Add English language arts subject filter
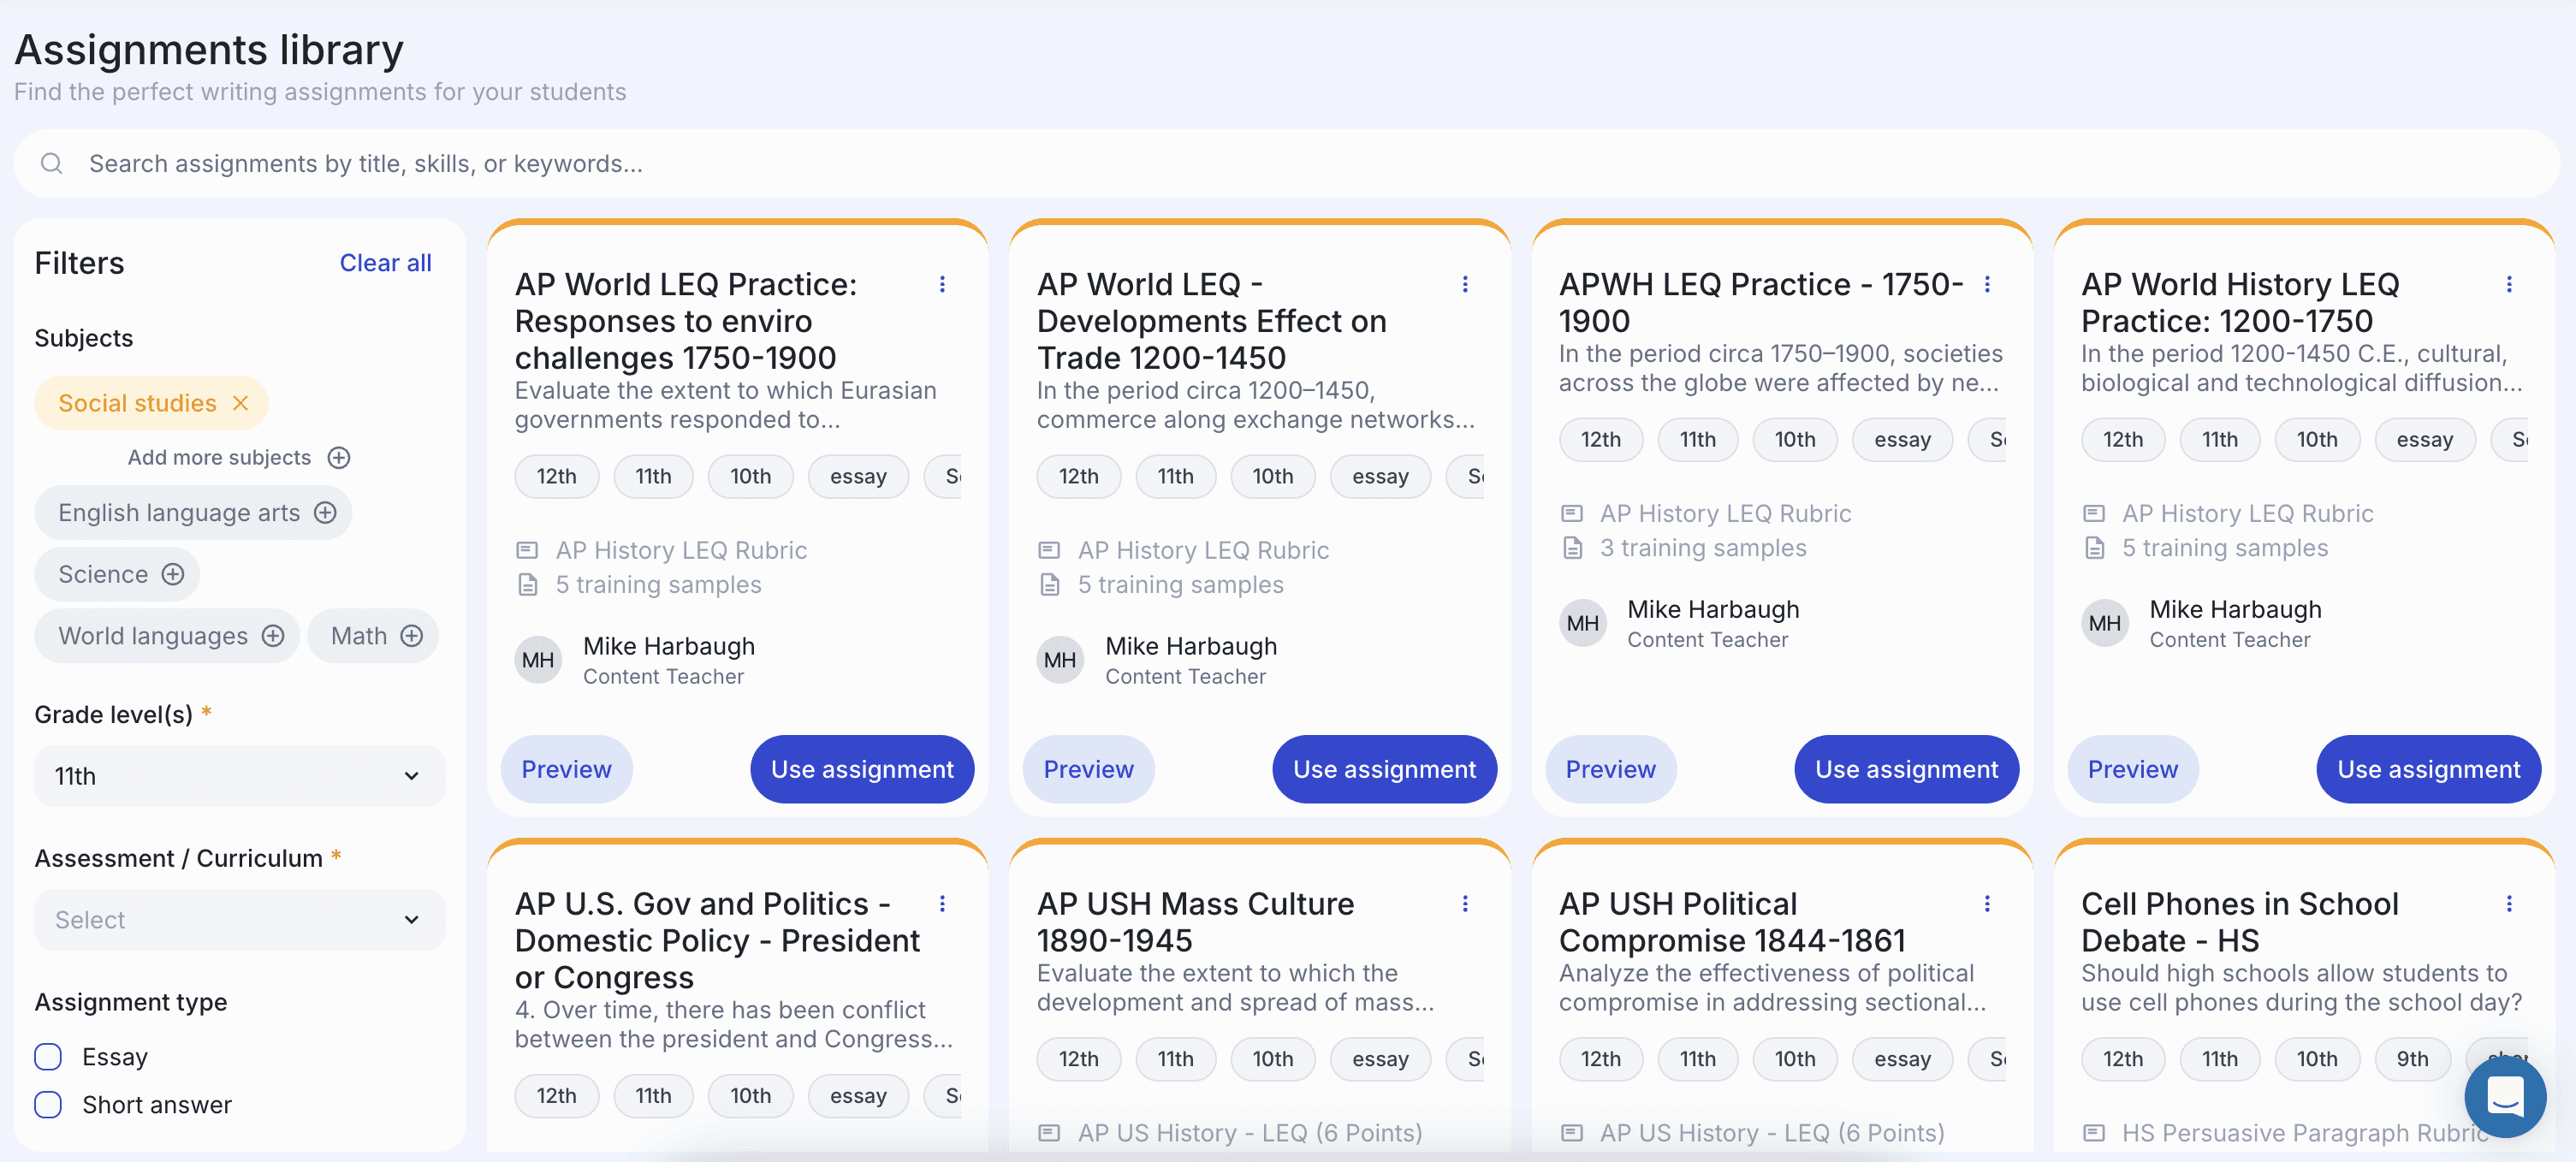Screen dimensions: 2576x1162 [325, 513]
